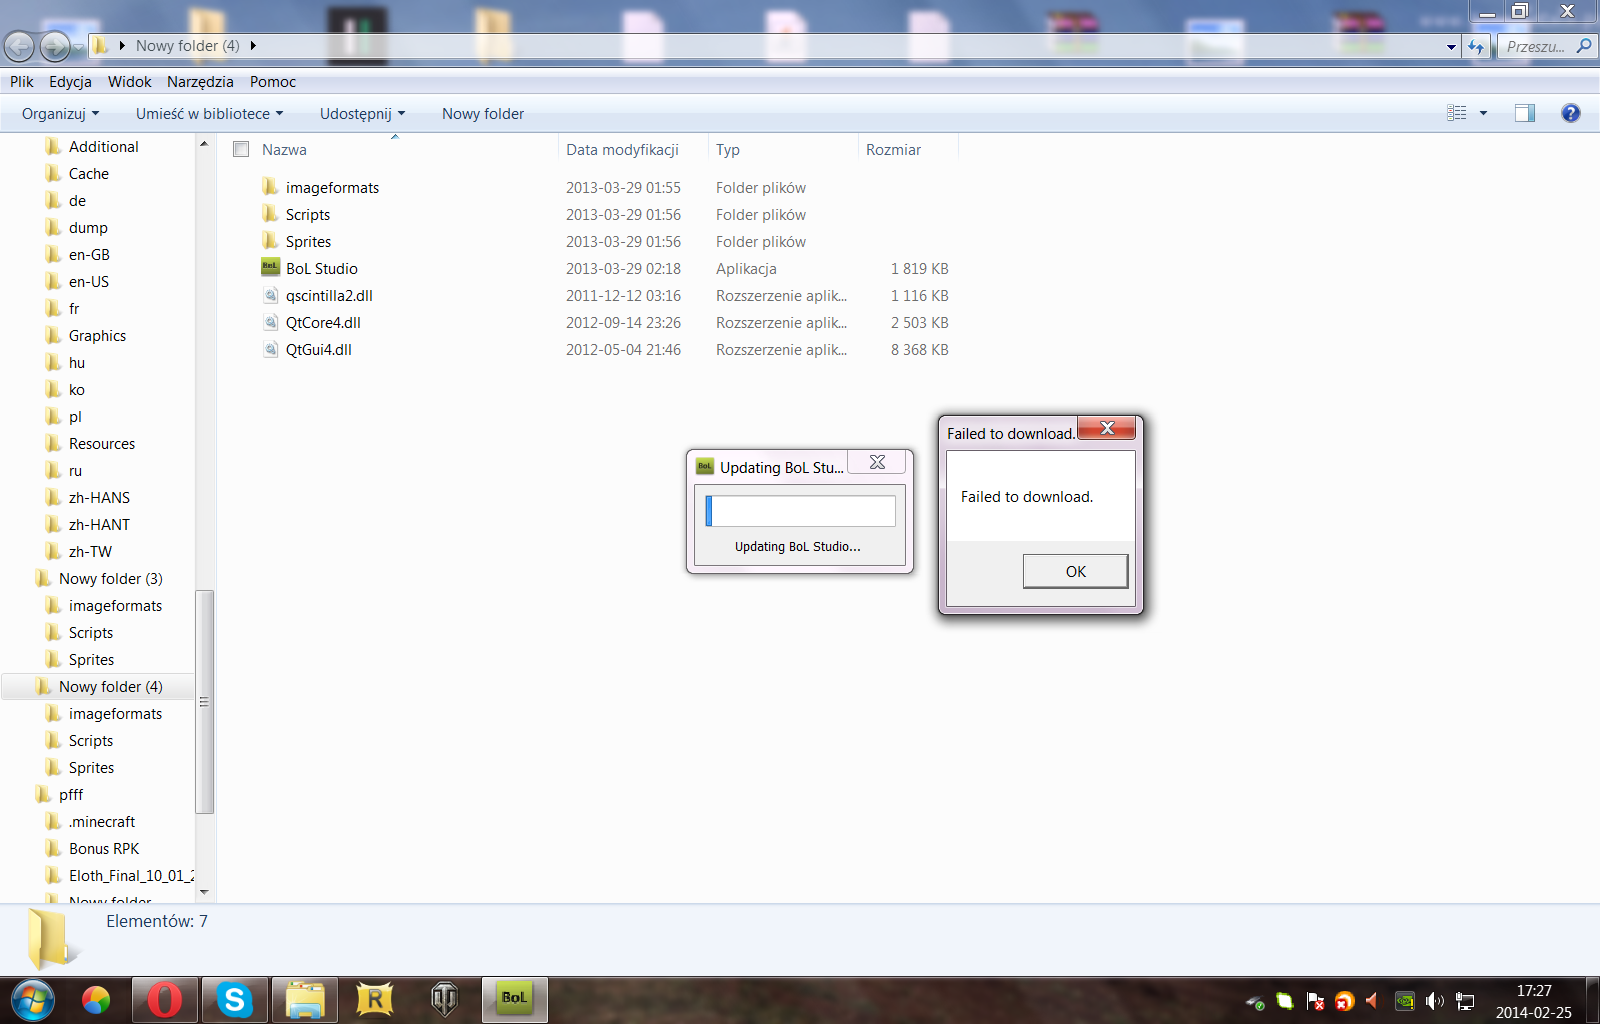Open the Udostępnij dropdown
Viewport: 1600px width, 1024px height.
coord(362,114)
